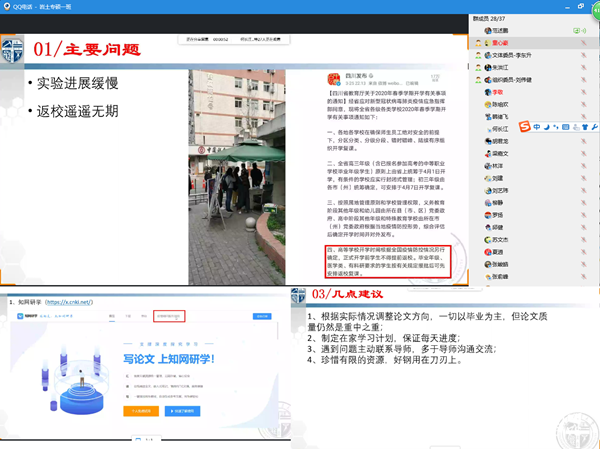Click the QQ电话 window icon in title bar

pyautogui.click(x=7, y=6)
